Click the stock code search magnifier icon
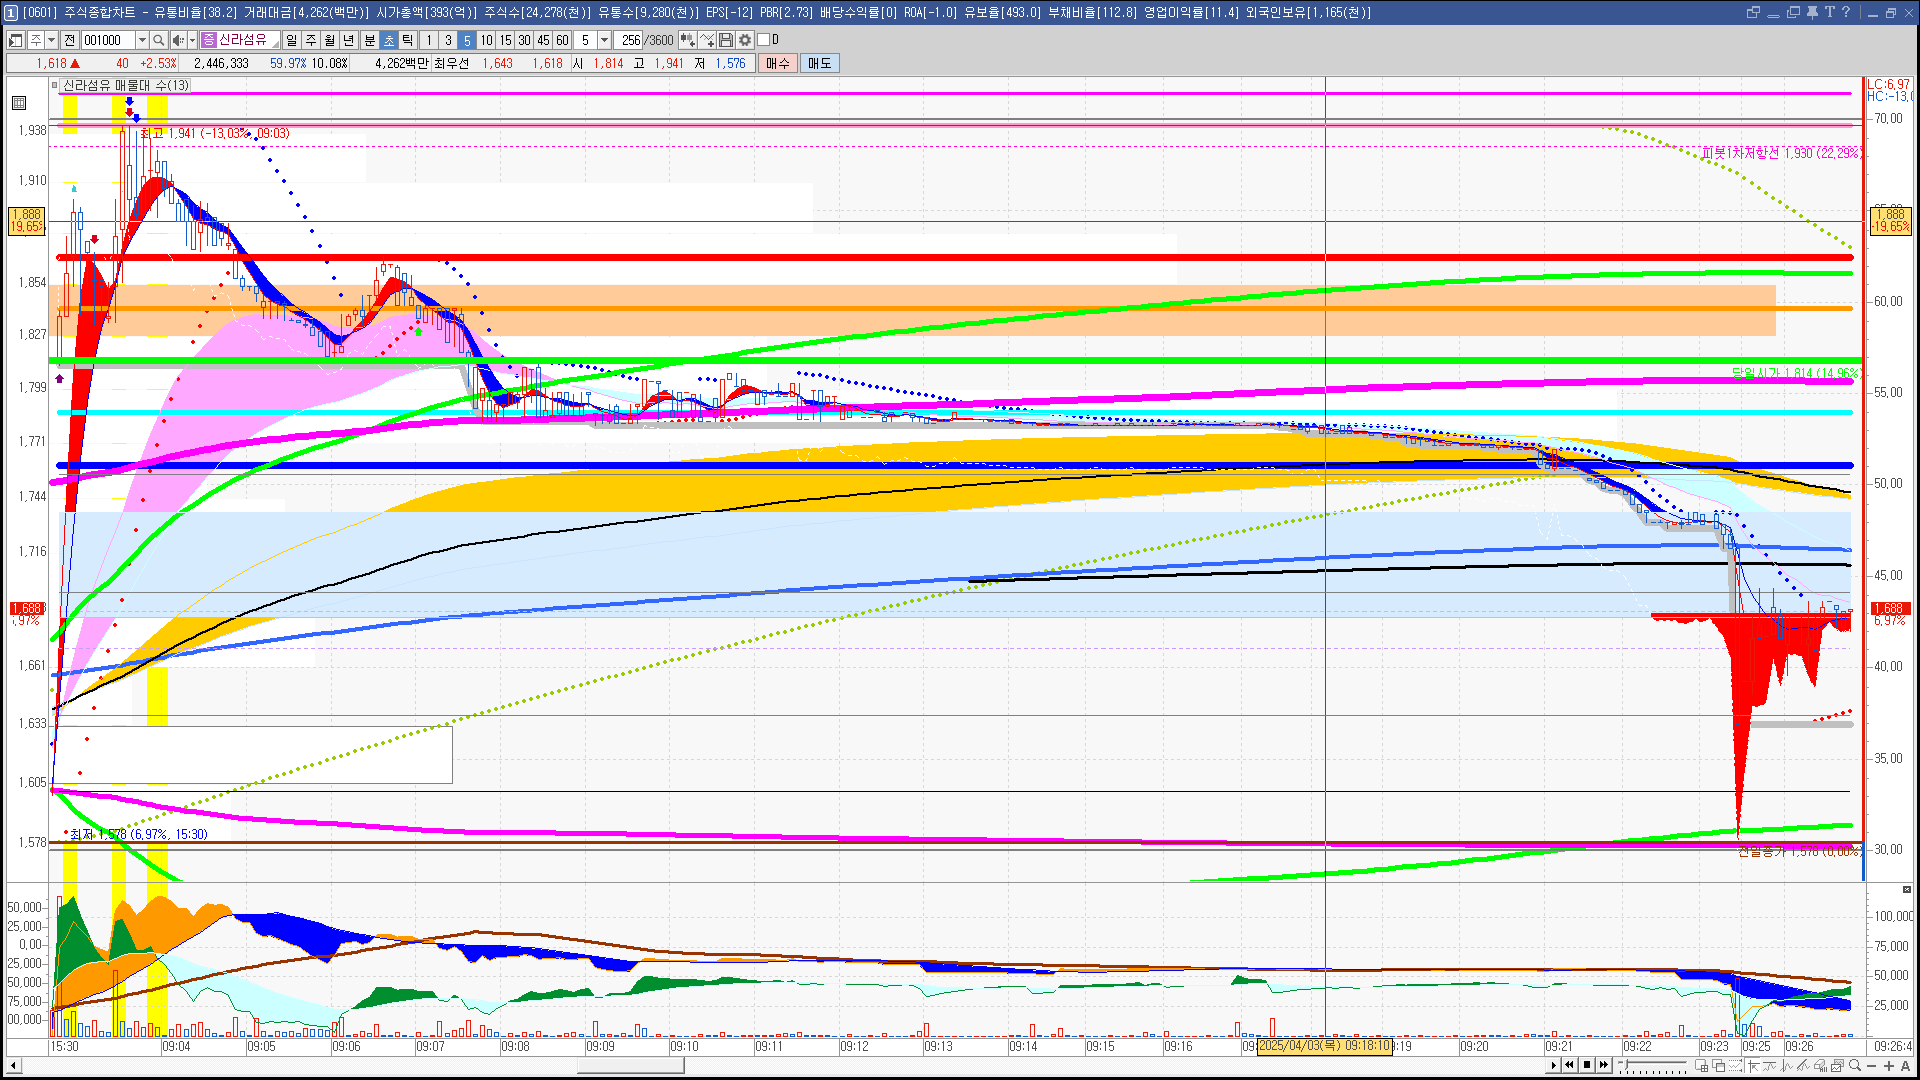The image size is (1920, 1080). coord(158,40)
